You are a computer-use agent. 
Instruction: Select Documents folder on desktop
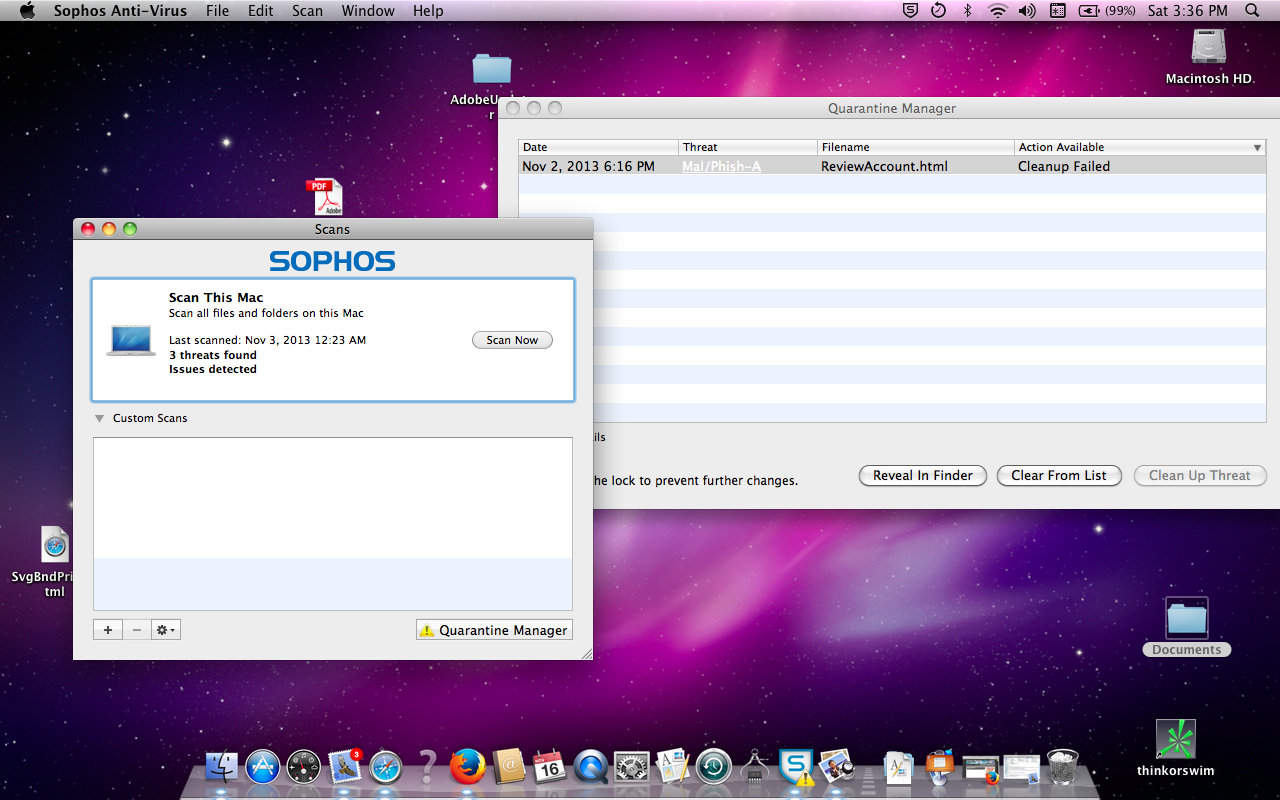tap(1187, 627)
